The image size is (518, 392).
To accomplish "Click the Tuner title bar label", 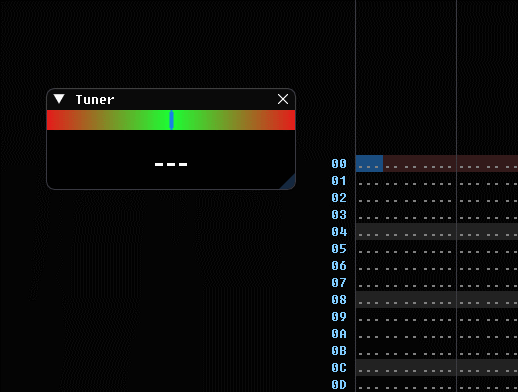I will [x=95, y=99].
